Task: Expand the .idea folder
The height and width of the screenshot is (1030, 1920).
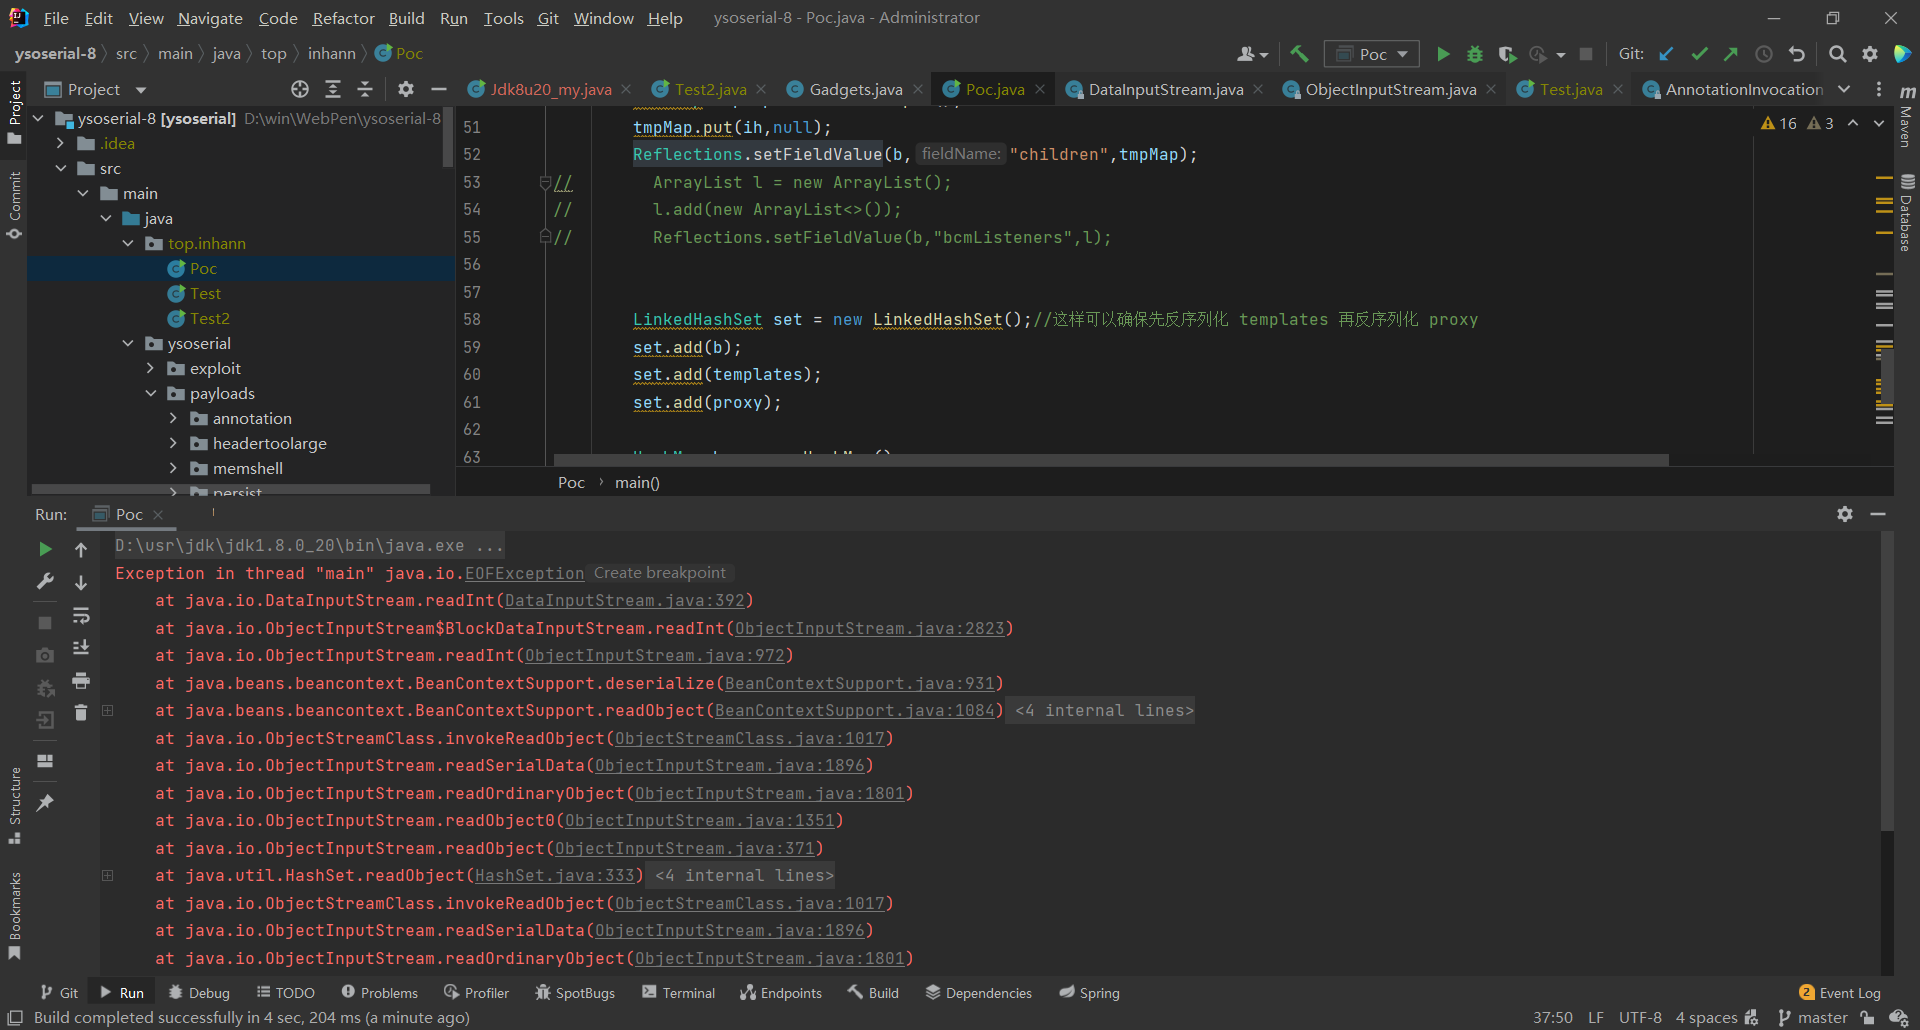Action: pos(61,143)
